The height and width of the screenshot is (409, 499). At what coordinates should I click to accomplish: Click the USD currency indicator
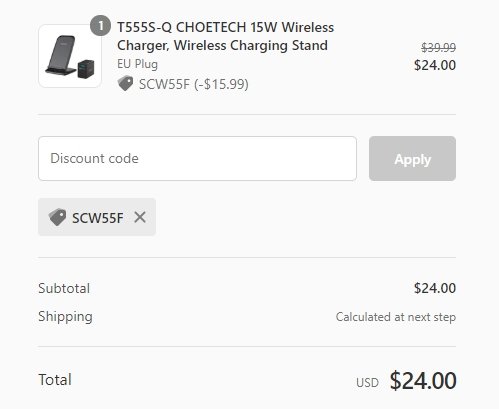[367, 383]
